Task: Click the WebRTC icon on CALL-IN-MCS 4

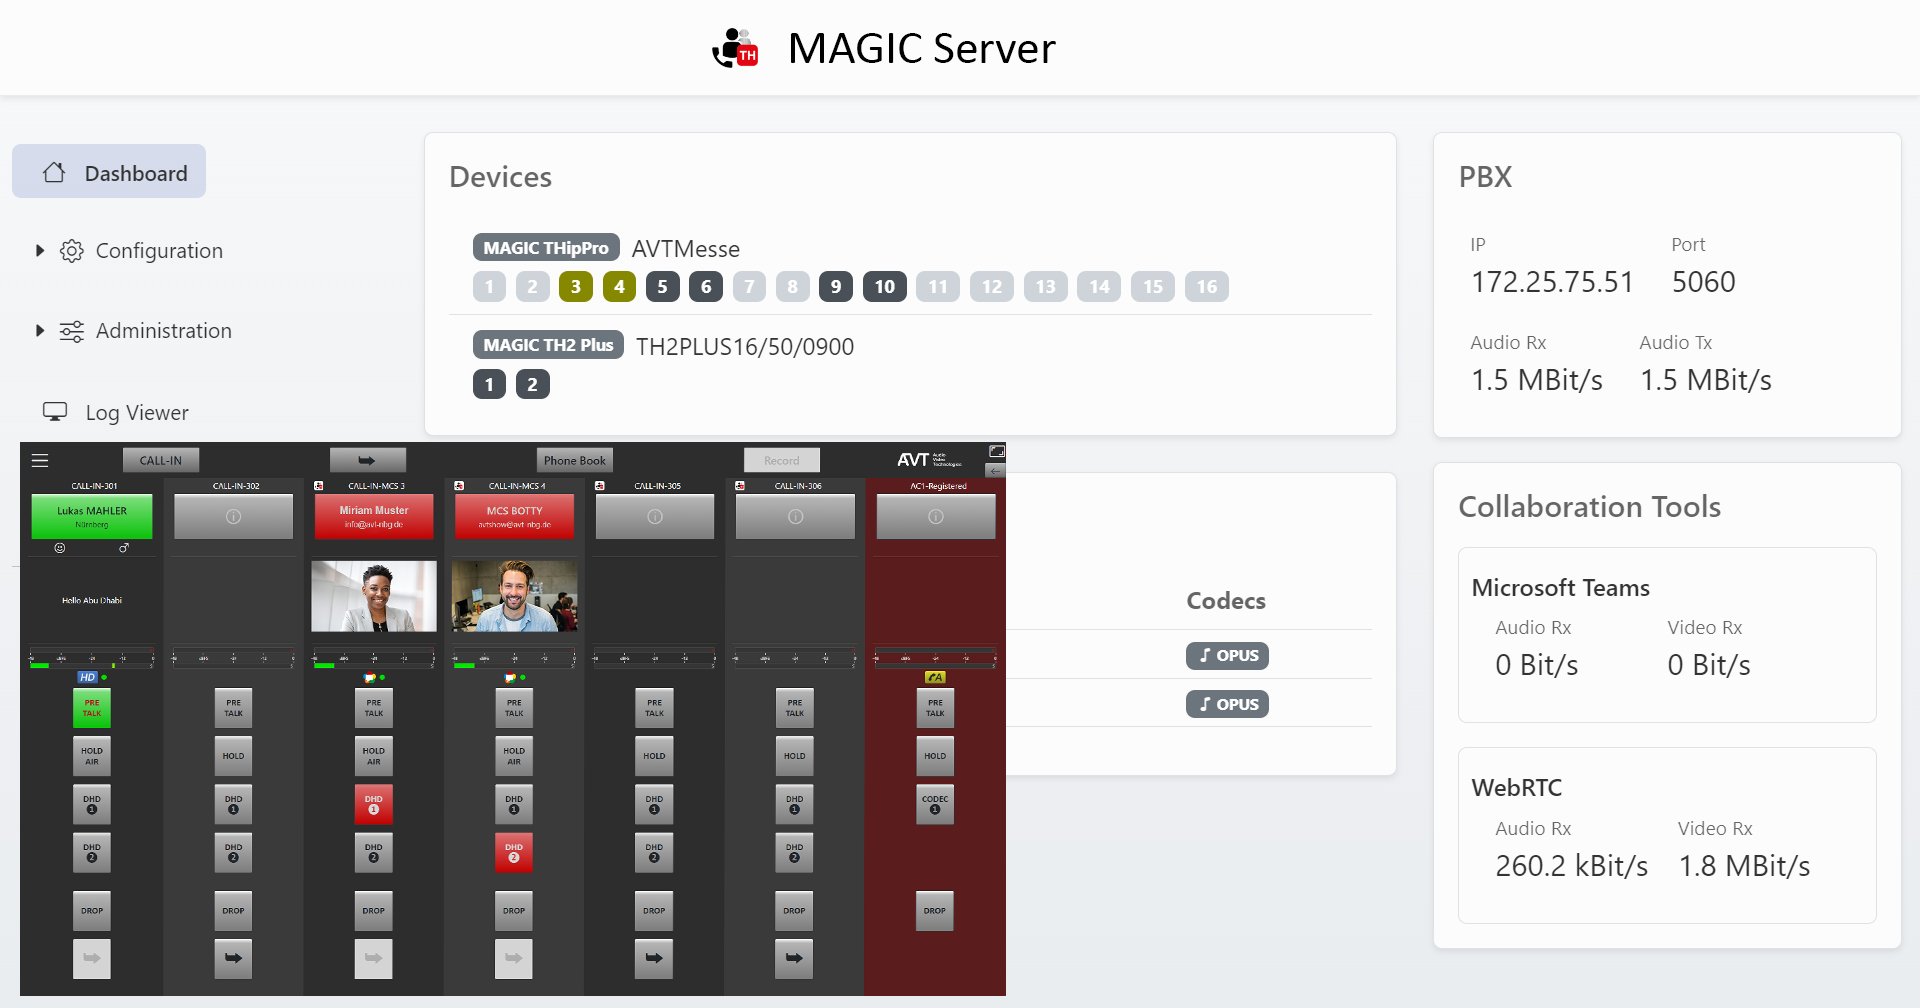Action: point(510,677)
